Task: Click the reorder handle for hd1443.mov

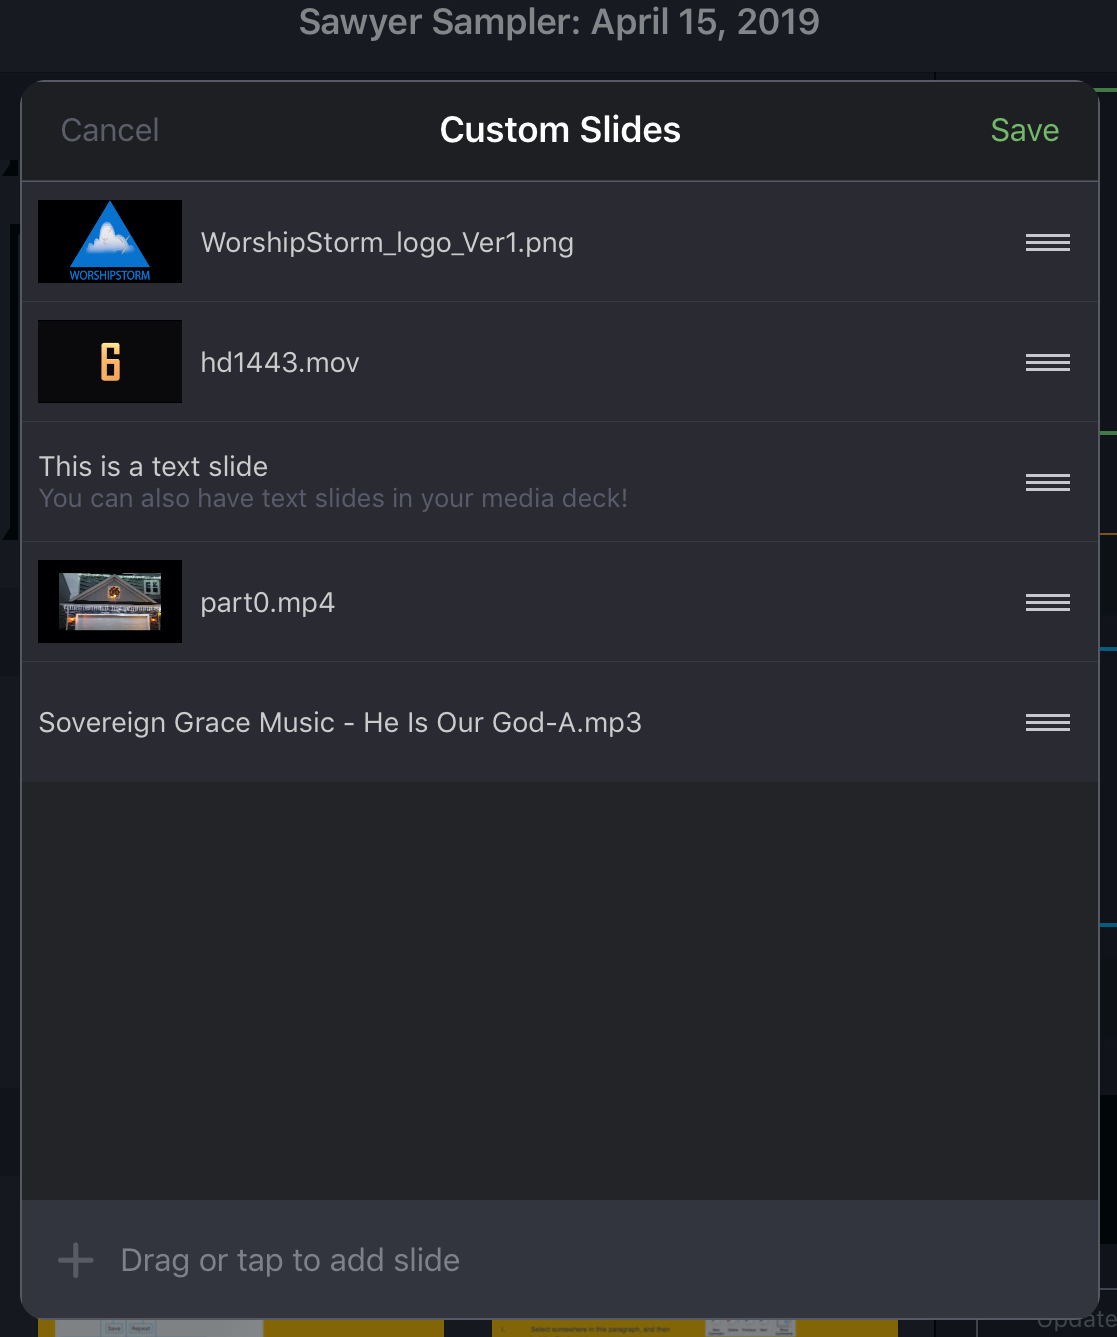Action: point(1047,362)
